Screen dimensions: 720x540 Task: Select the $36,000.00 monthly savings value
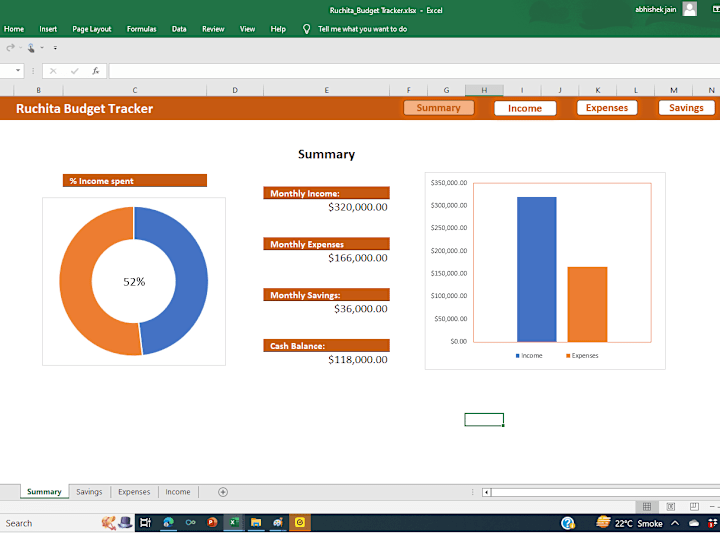click(361, 309)
